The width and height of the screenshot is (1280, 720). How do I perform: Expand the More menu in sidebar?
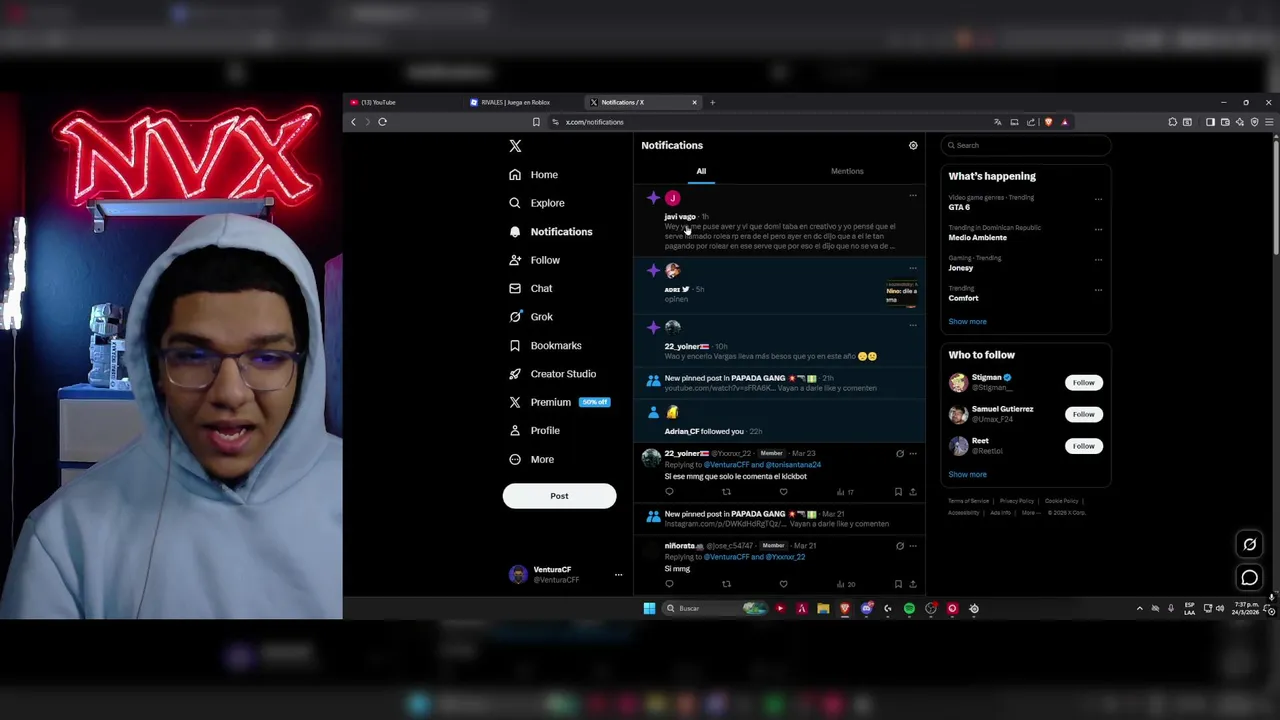pyautogui.click(x=531, y=459)
